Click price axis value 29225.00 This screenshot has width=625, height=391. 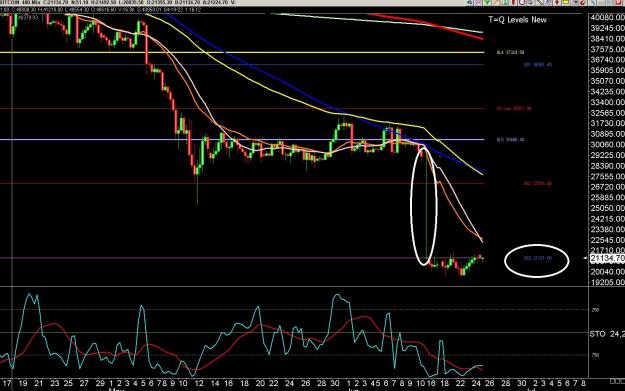[x=607, y=155]
